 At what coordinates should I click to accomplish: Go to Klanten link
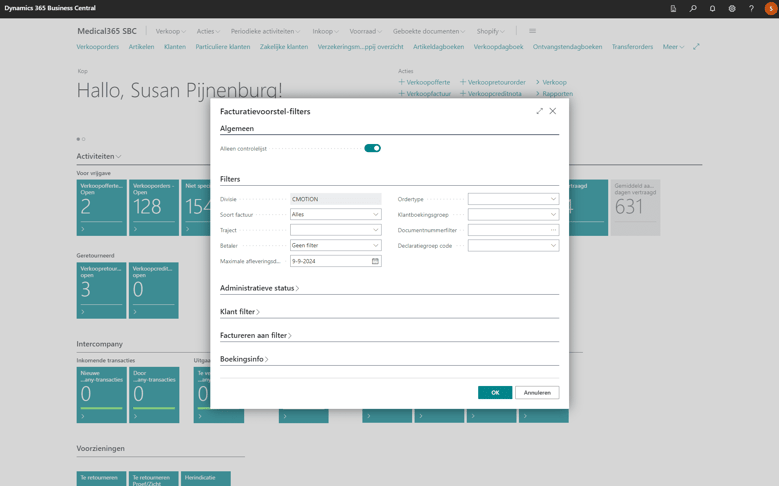click(175, 47)
